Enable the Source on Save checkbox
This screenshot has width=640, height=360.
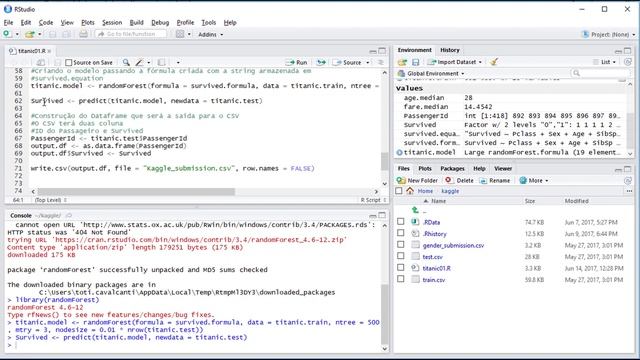pos(69,62)
